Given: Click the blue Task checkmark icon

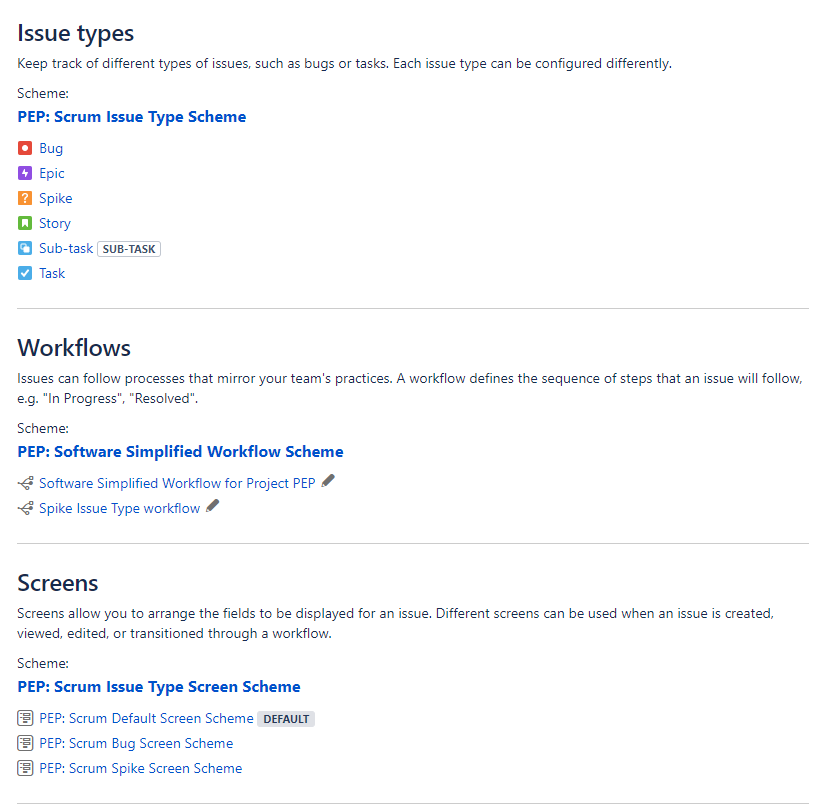Looking at the screenshot, I should pos(23,273).
